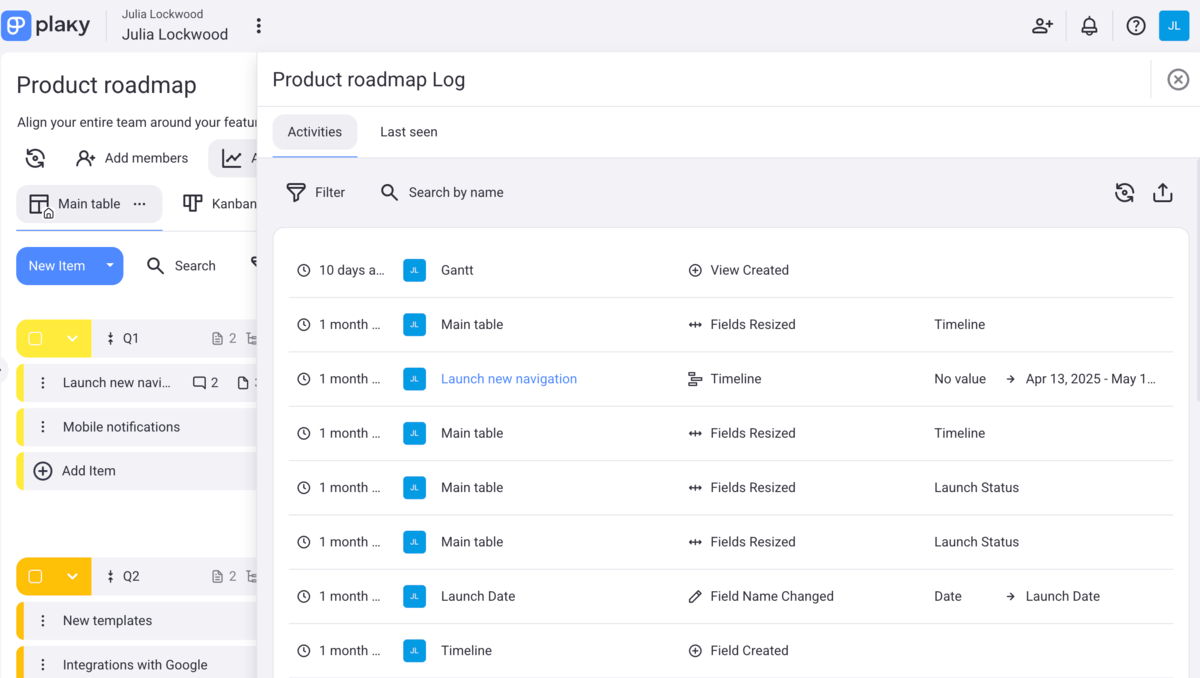Click the Search by name input field
Image resolution: width=1200 pixels, height=678 pixels.
tap(455, 192)
